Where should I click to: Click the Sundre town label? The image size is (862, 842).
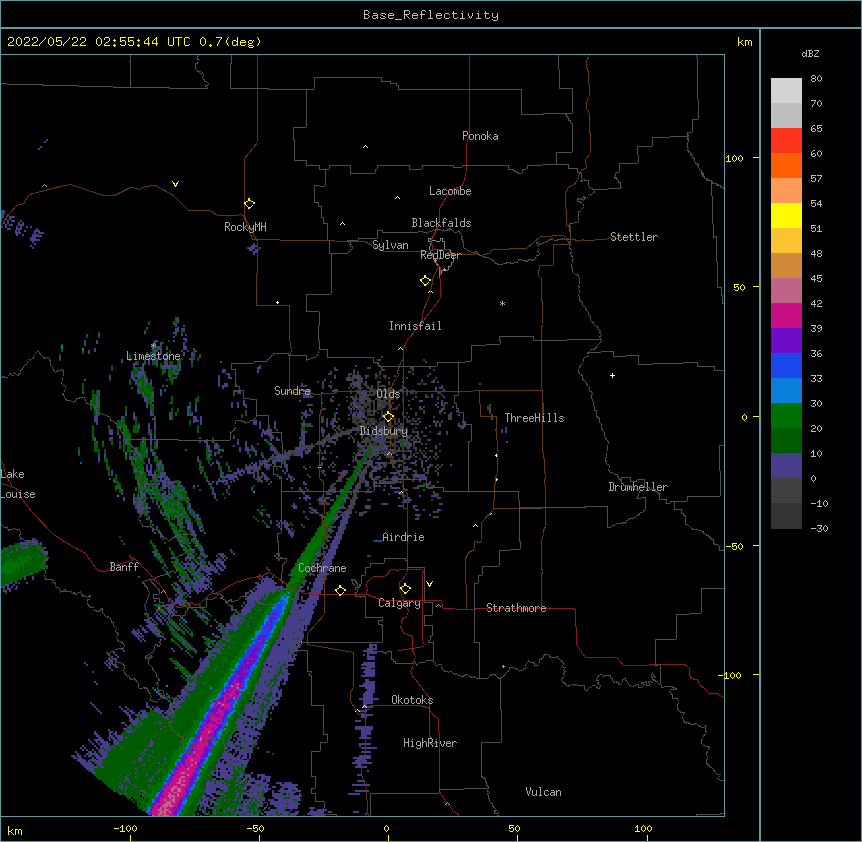[292, 391]
